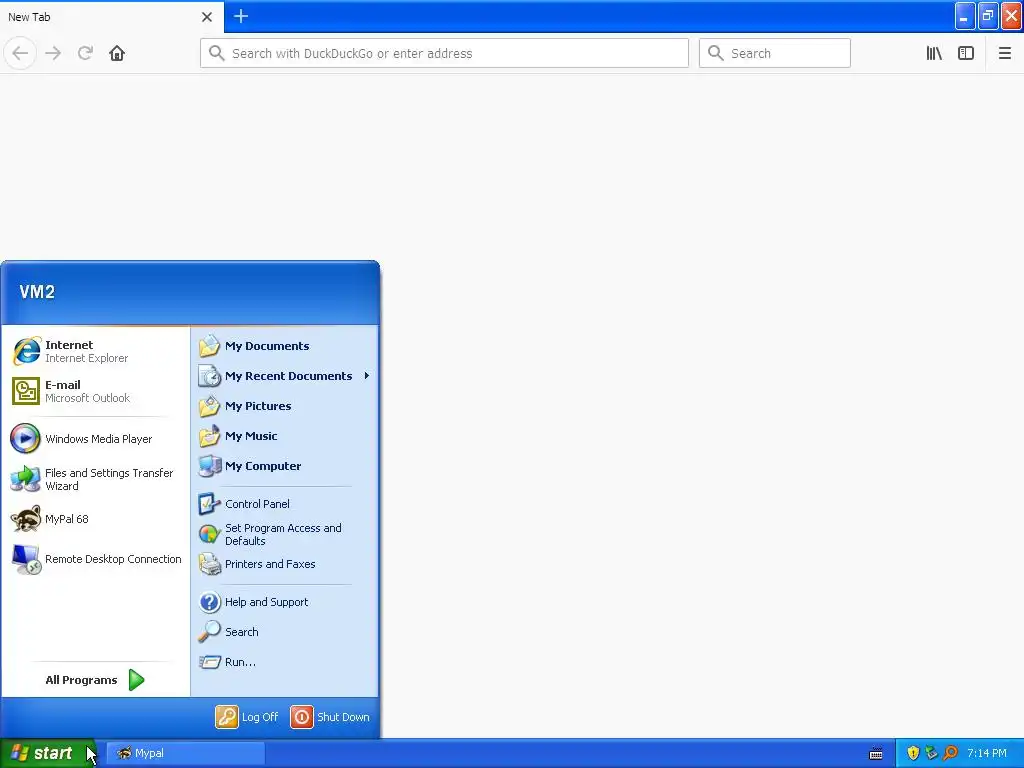The image size is (1024, 768).
Task: Click the start button
Action: click(x=47, y=753)
